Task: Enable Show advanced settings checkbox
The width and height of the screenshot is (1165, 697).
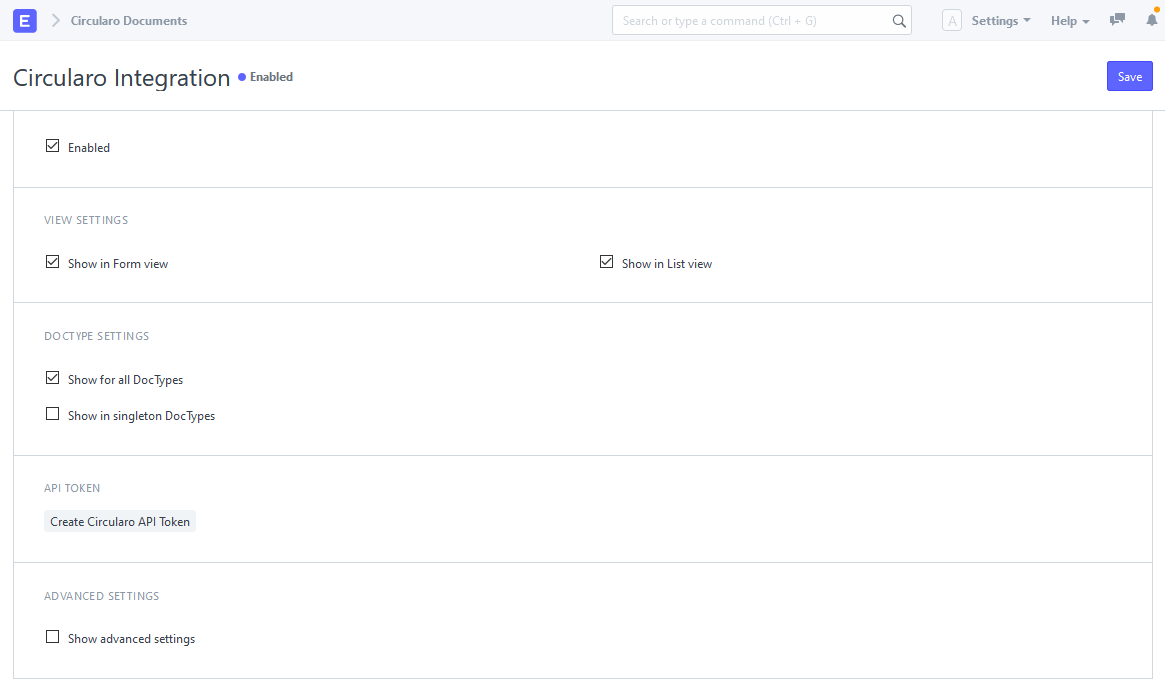Action: point(52,638)
